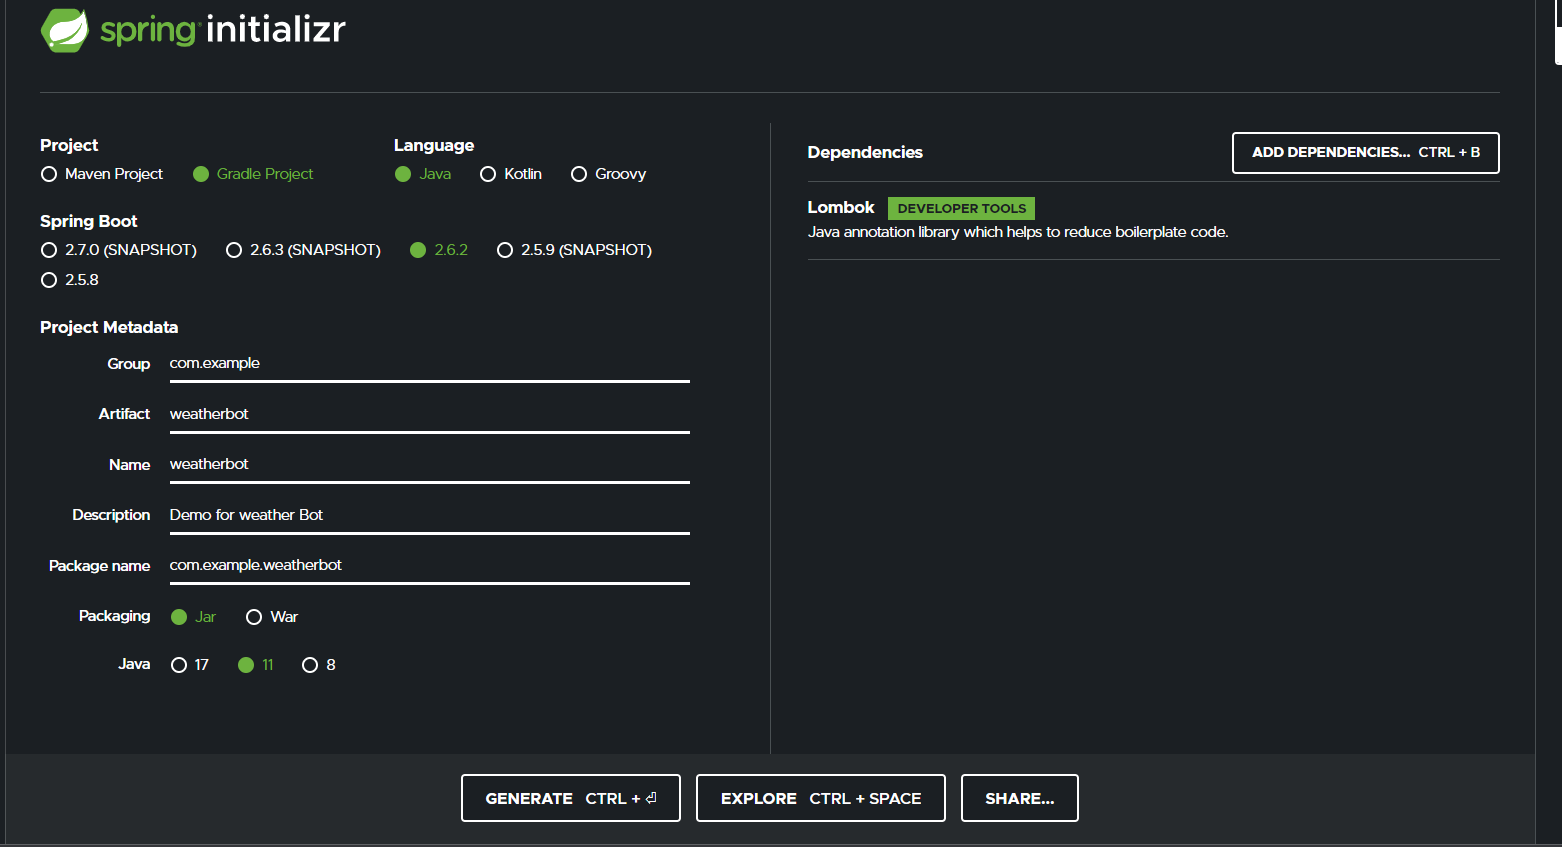Choose Groovy as the language
The image size is (1562, 847).
[609, 174]
